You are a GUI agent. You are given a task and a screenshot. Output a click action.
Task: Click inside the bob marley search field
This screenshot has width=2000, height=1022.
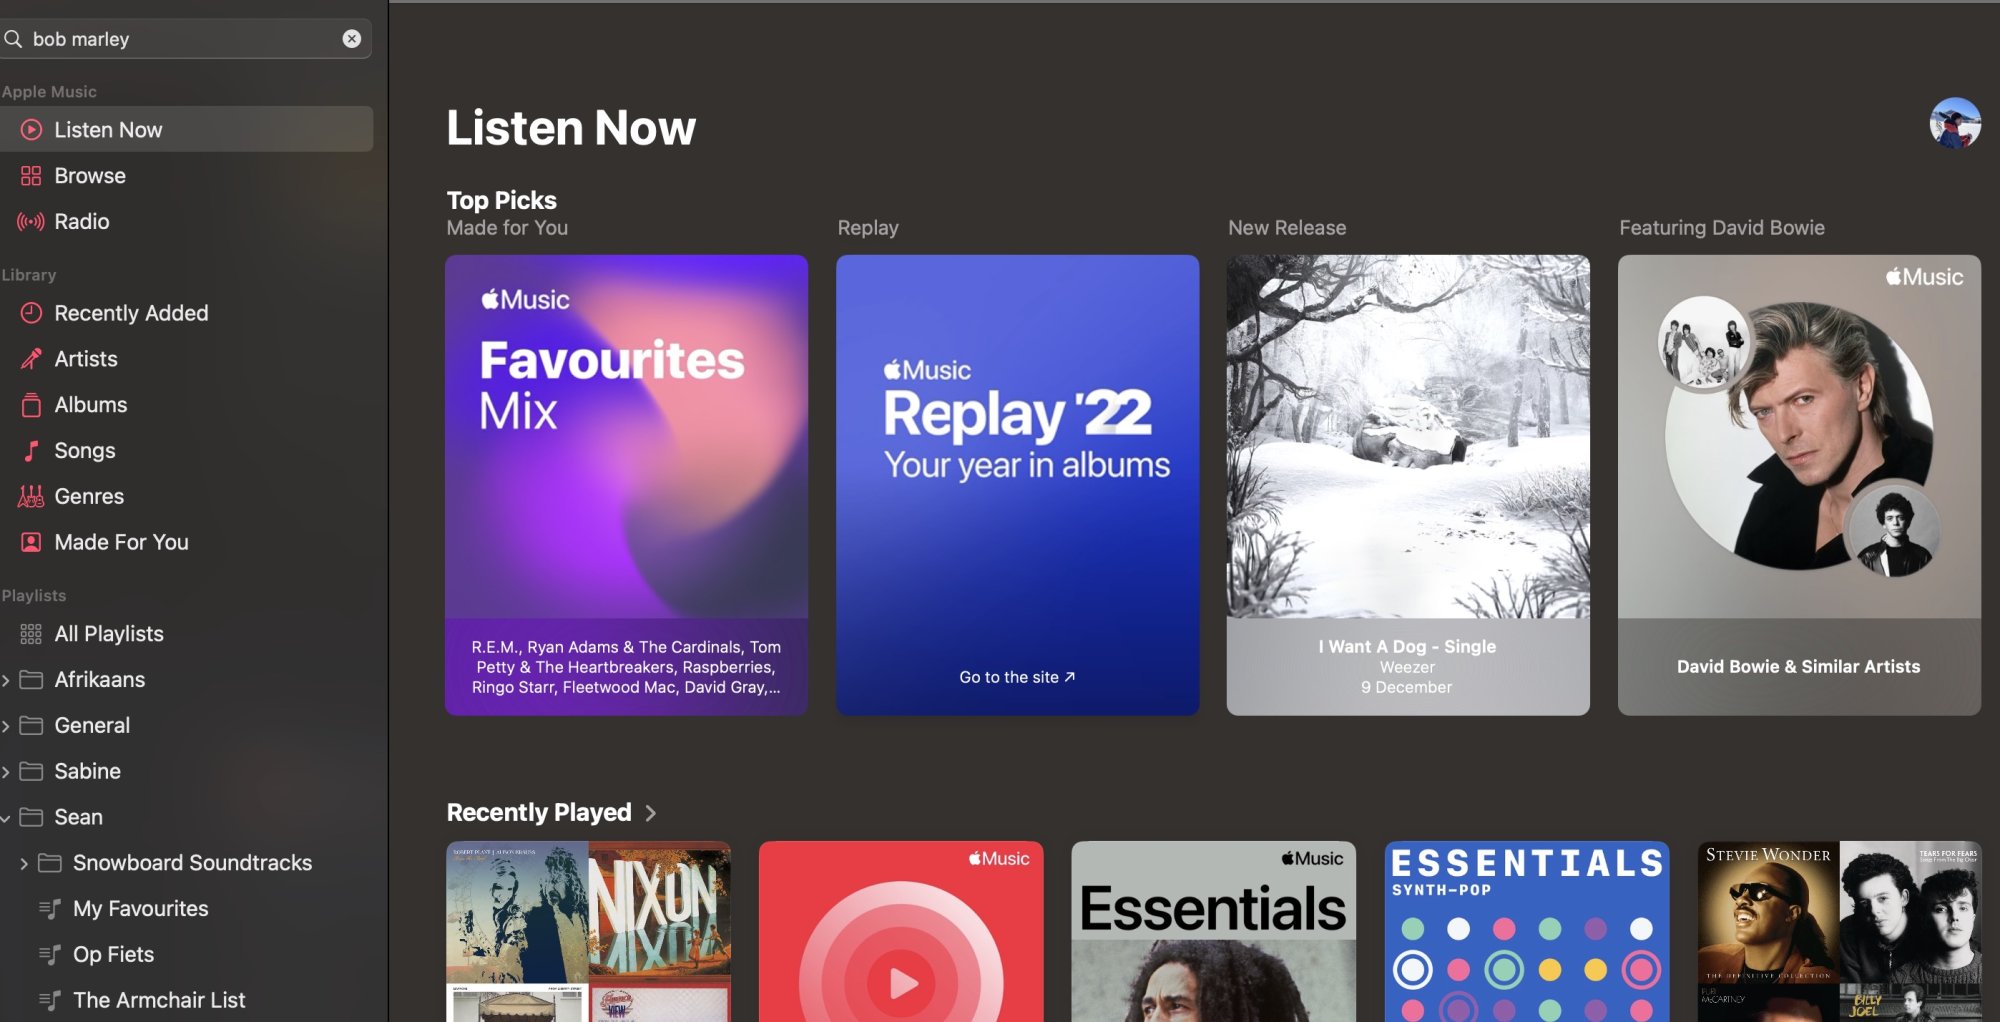(x=185, y=39)
